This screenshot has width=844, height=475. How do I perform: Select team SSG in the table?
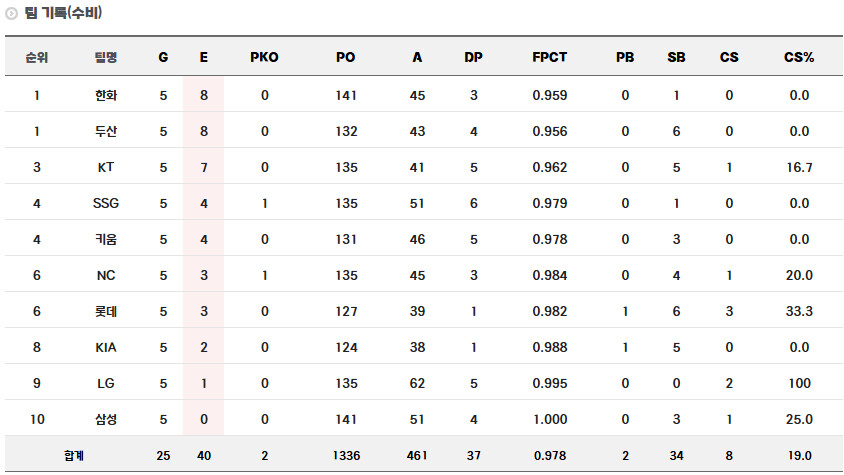coord(106,203)
